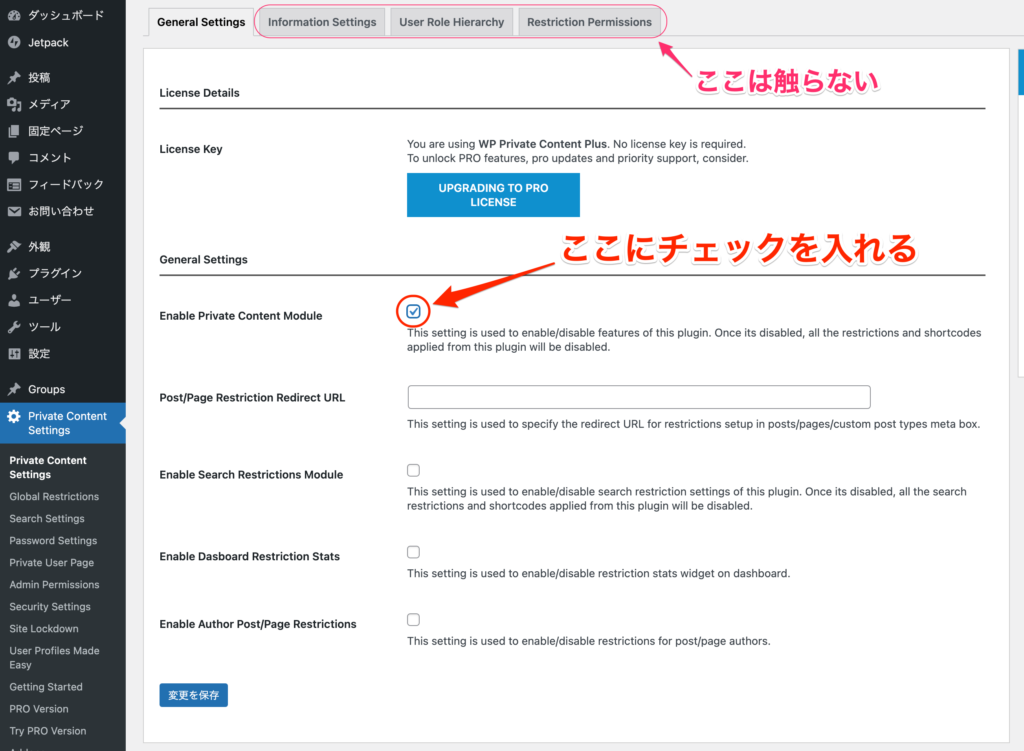Viewport: 1024px width, 751px height.
Task: Open Search Settings submenu link
Action: (47, 519)
